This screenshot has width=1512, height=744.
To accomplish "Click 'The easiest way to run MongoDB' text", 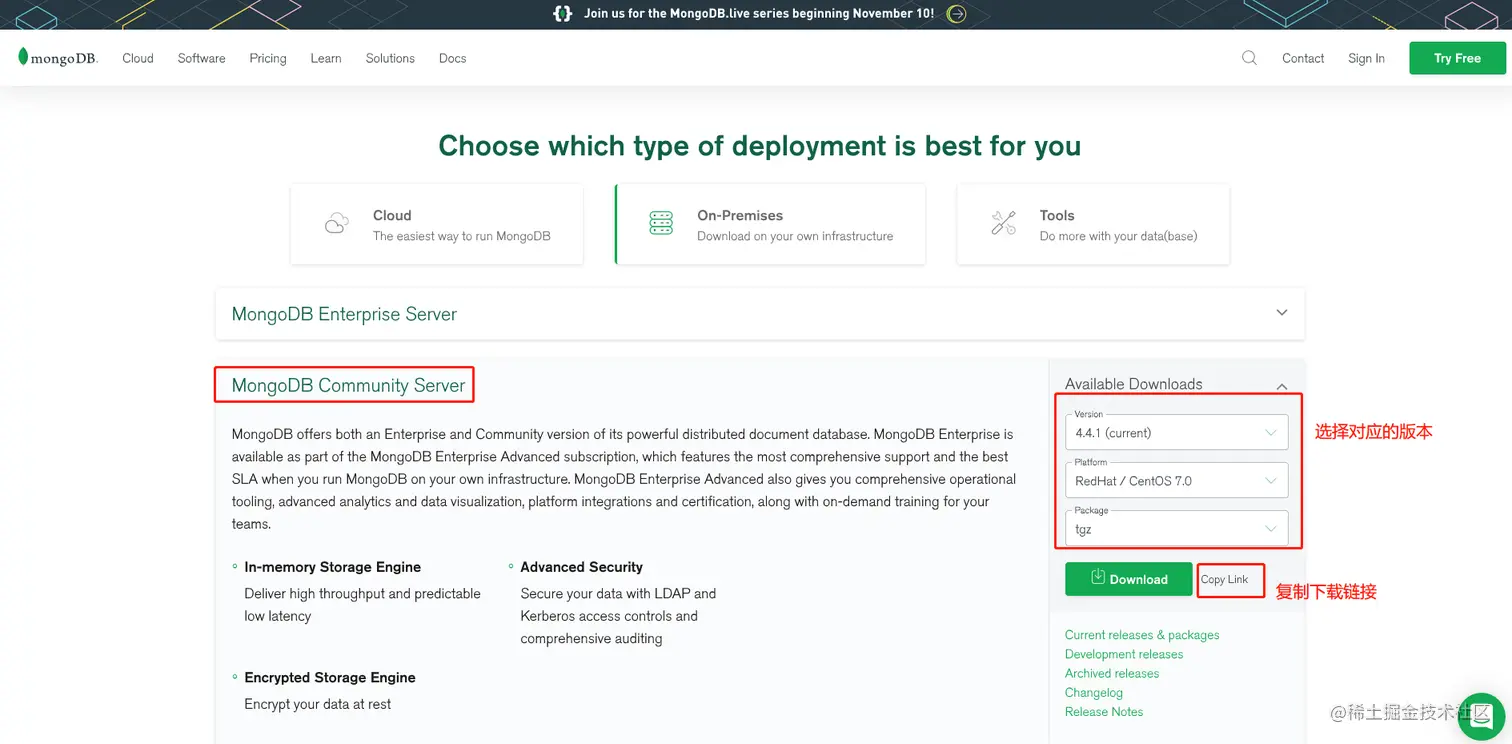I will coord(462,236).
